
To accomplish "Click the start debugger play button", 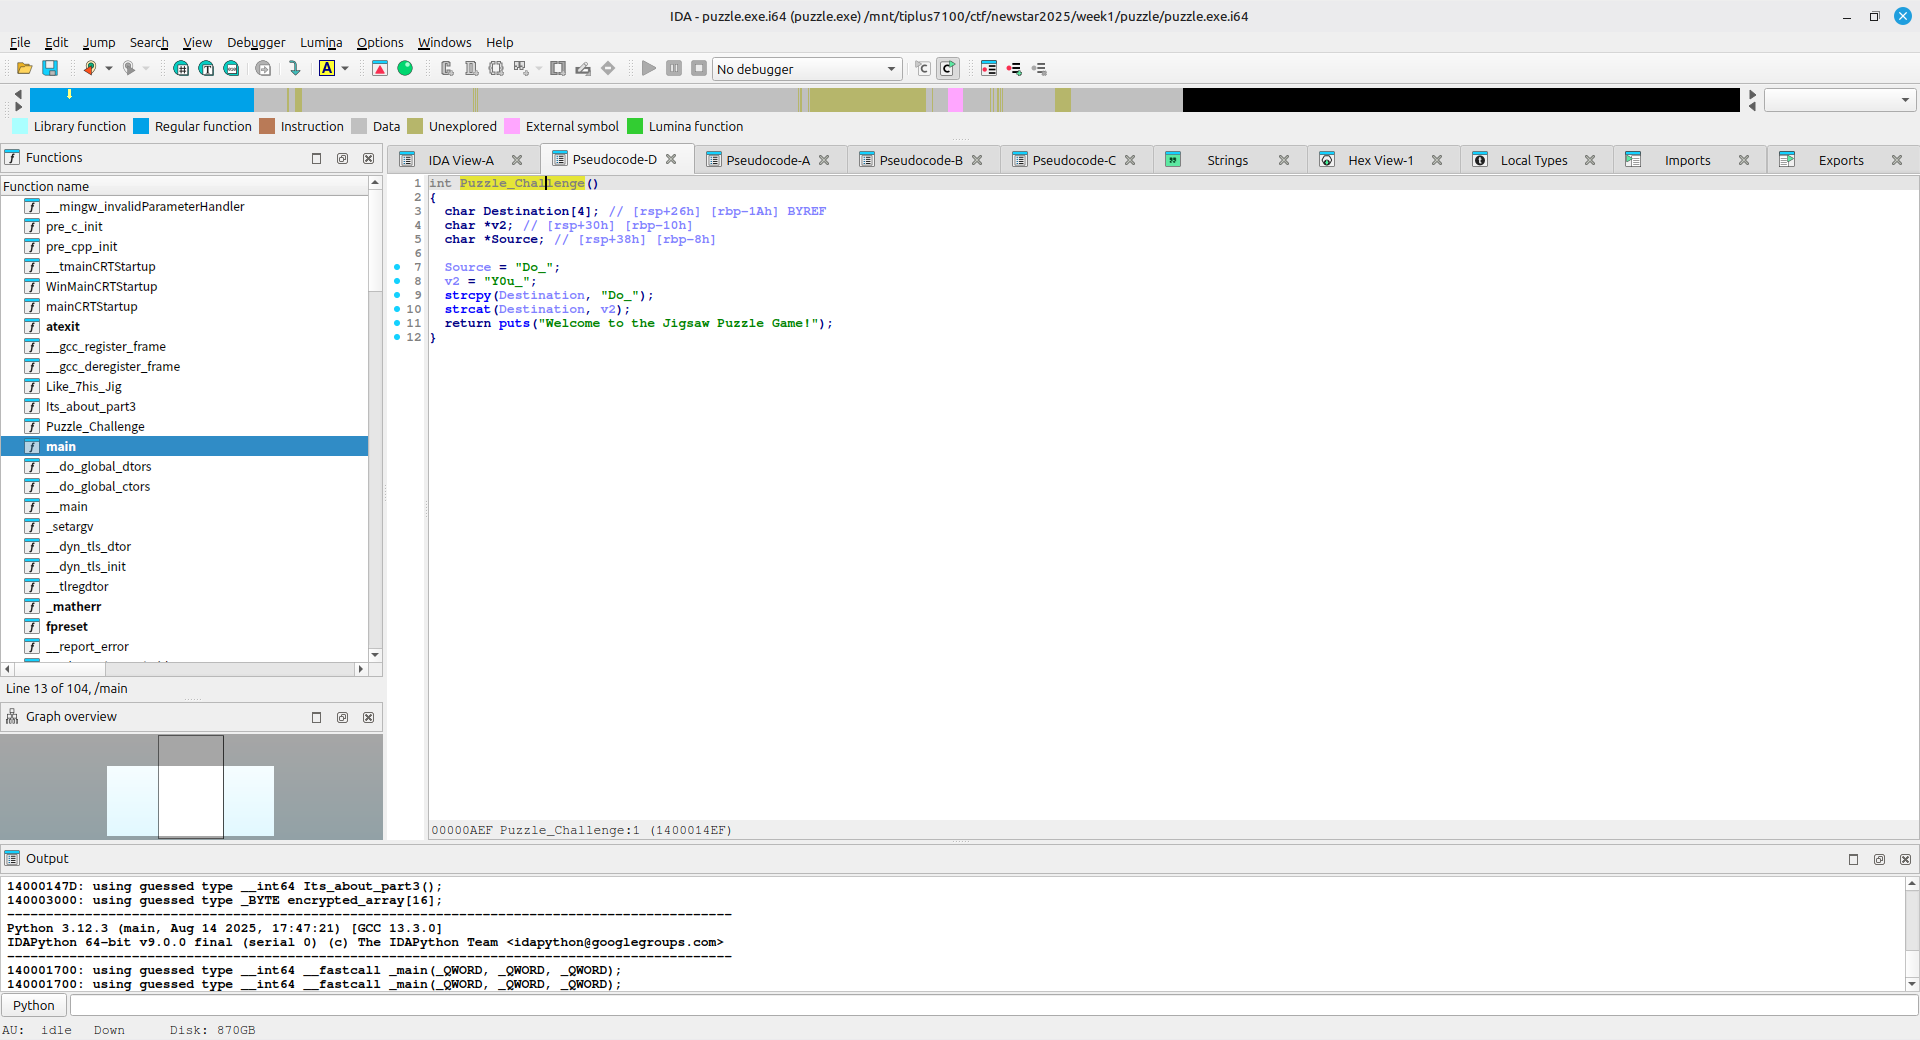I will [x=648, y=68].
